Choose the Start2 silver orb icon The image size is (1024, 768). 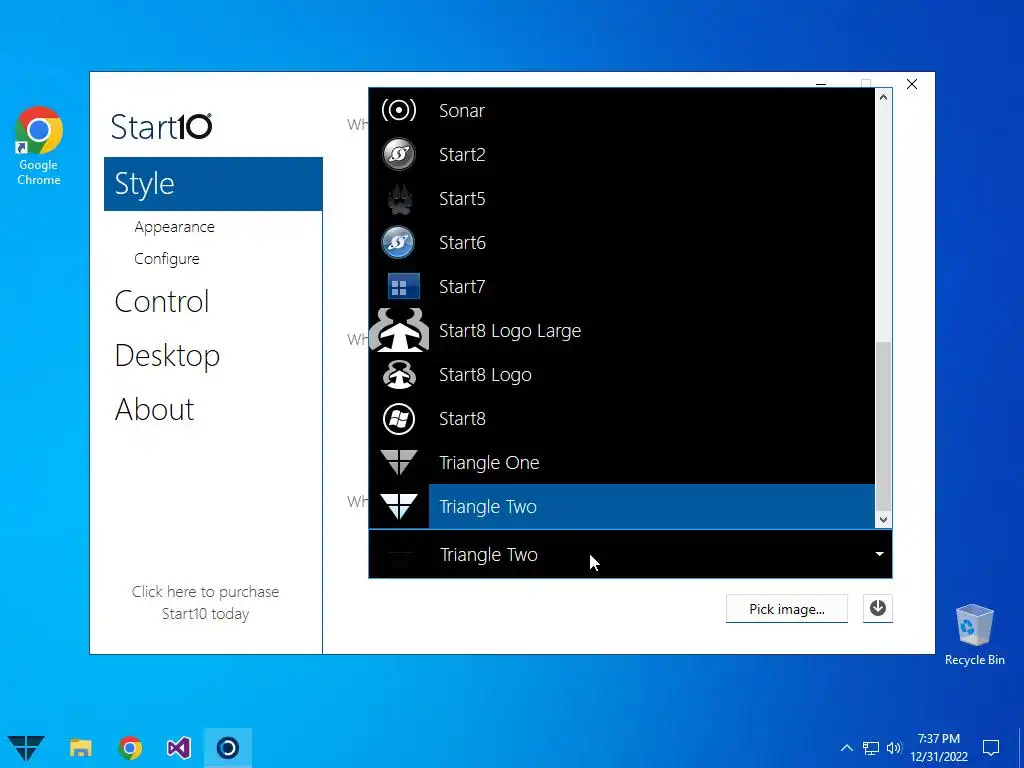click(x=398, y=154)
